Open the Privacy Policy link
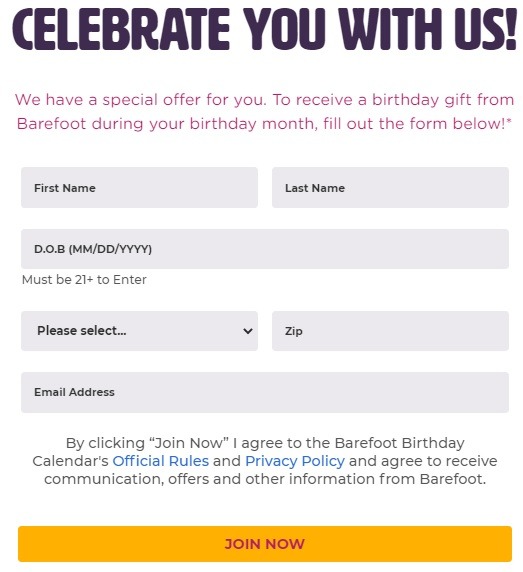This screenshot has height=572, width=523. pyautogui.click(x=295, y=461)
